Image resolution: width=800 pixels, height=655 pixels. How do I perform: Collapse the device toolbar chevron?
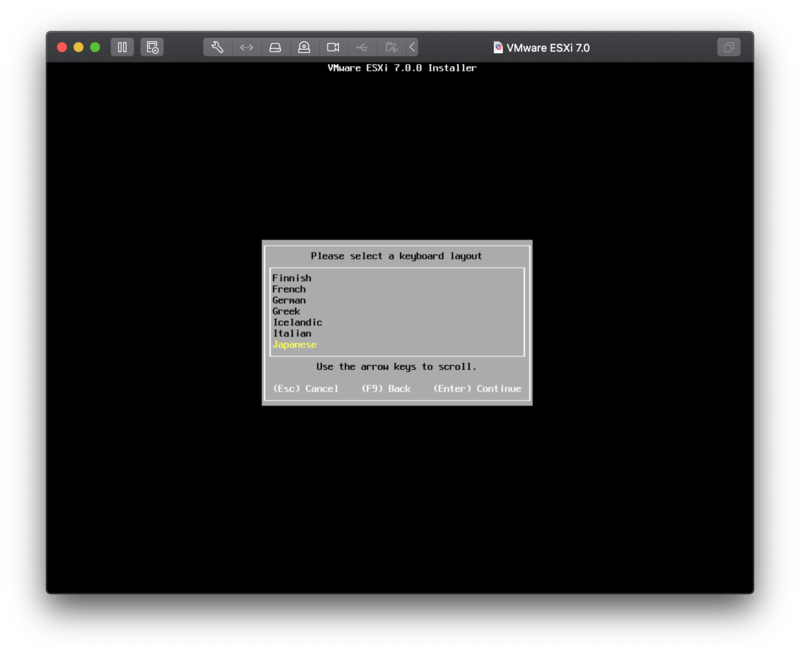(x=412, y=47)
